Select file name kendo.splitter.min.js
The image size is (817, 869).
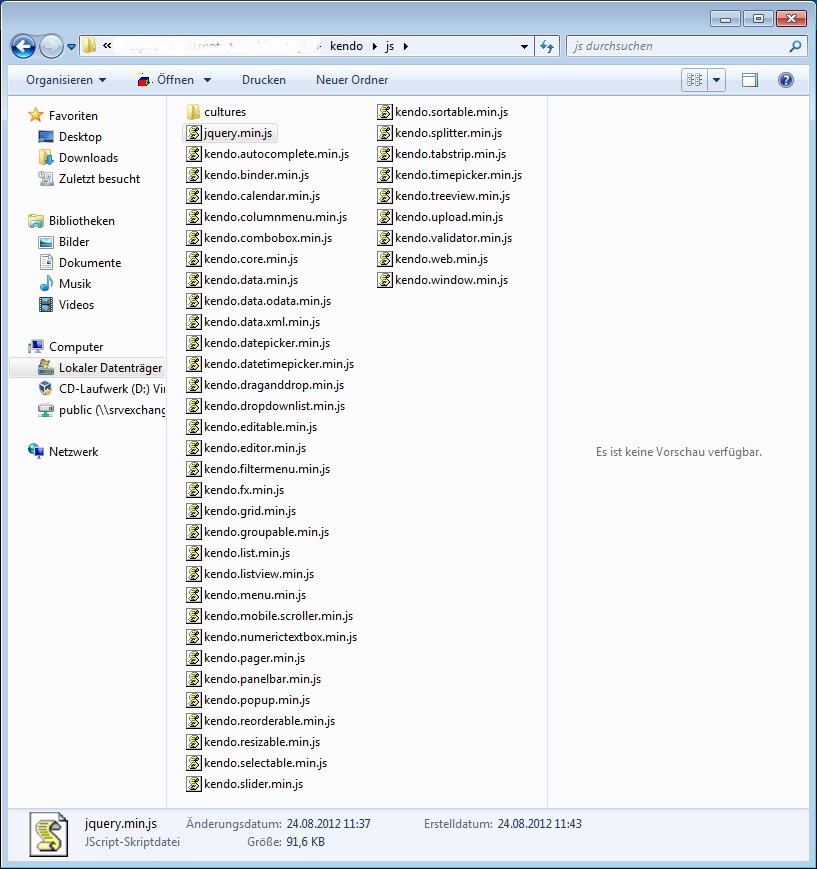click(448, 133)
